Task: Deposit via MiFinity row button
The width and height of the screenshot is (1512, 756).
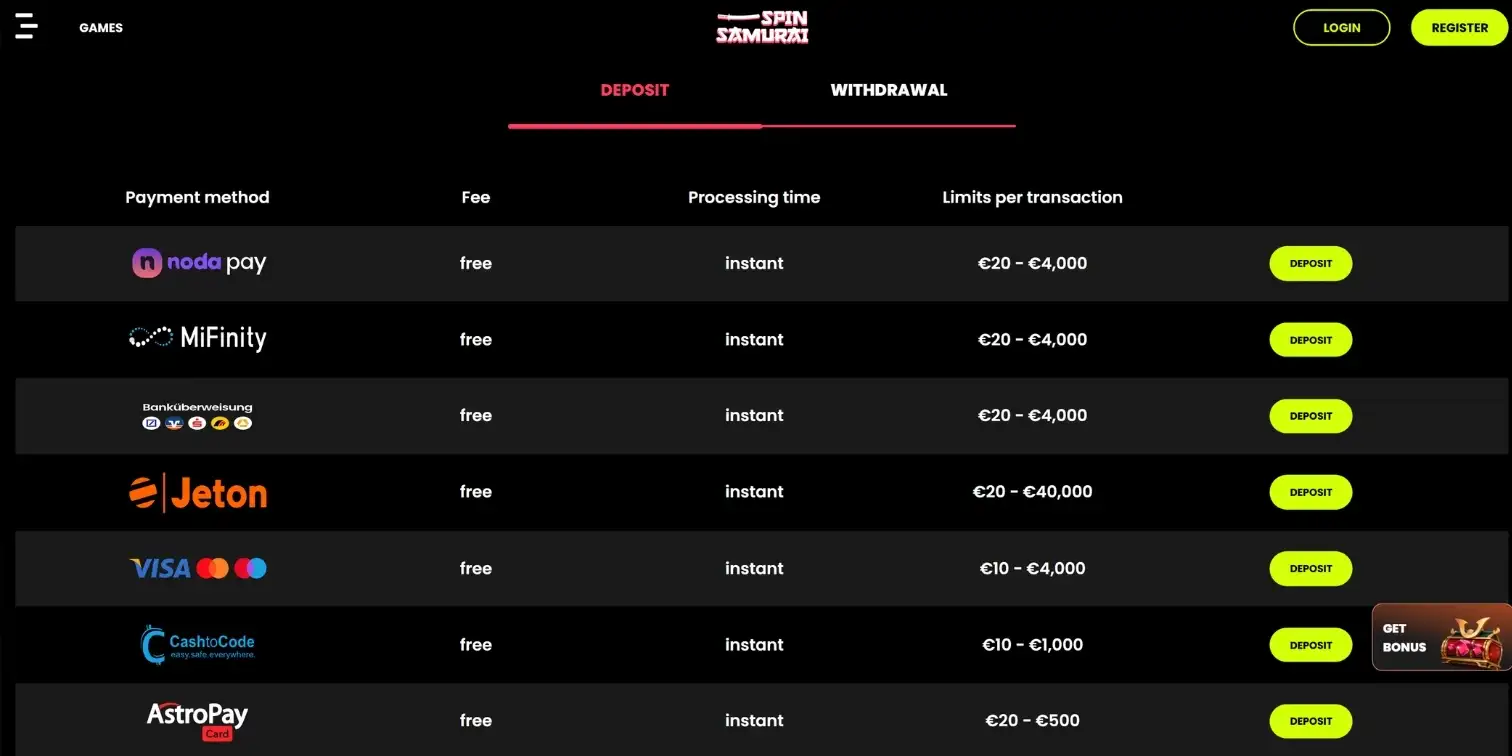Action: point(1311,340)
